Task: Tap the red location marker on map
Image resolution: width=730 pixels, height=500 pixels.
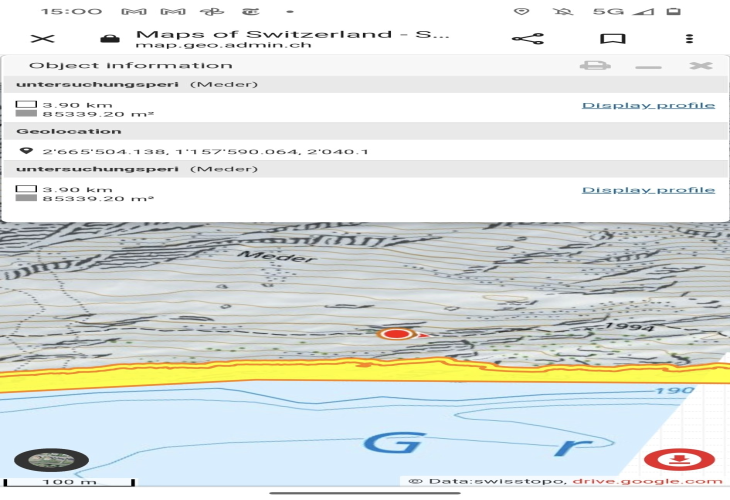Action: tap(397, 333)
